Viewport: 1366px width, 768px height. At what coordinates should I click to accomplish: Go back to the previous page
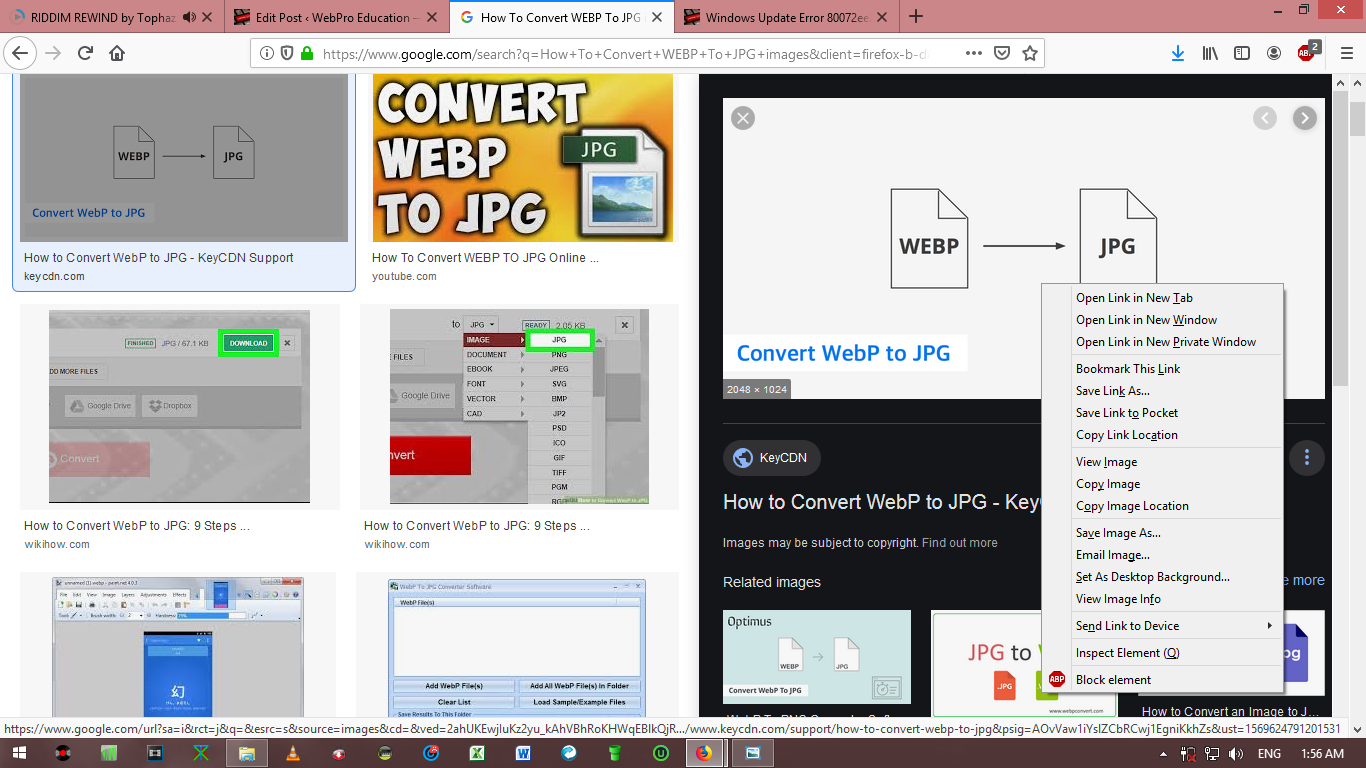(21, 53)
